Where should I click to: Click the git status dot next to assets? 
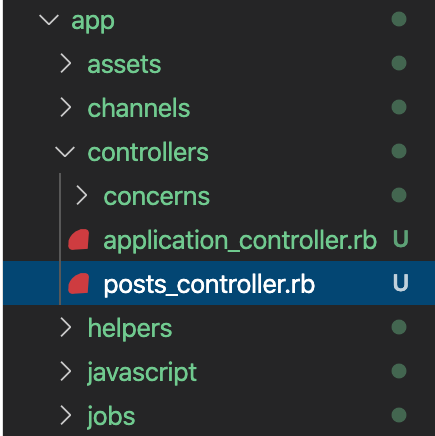click(399, 63)
